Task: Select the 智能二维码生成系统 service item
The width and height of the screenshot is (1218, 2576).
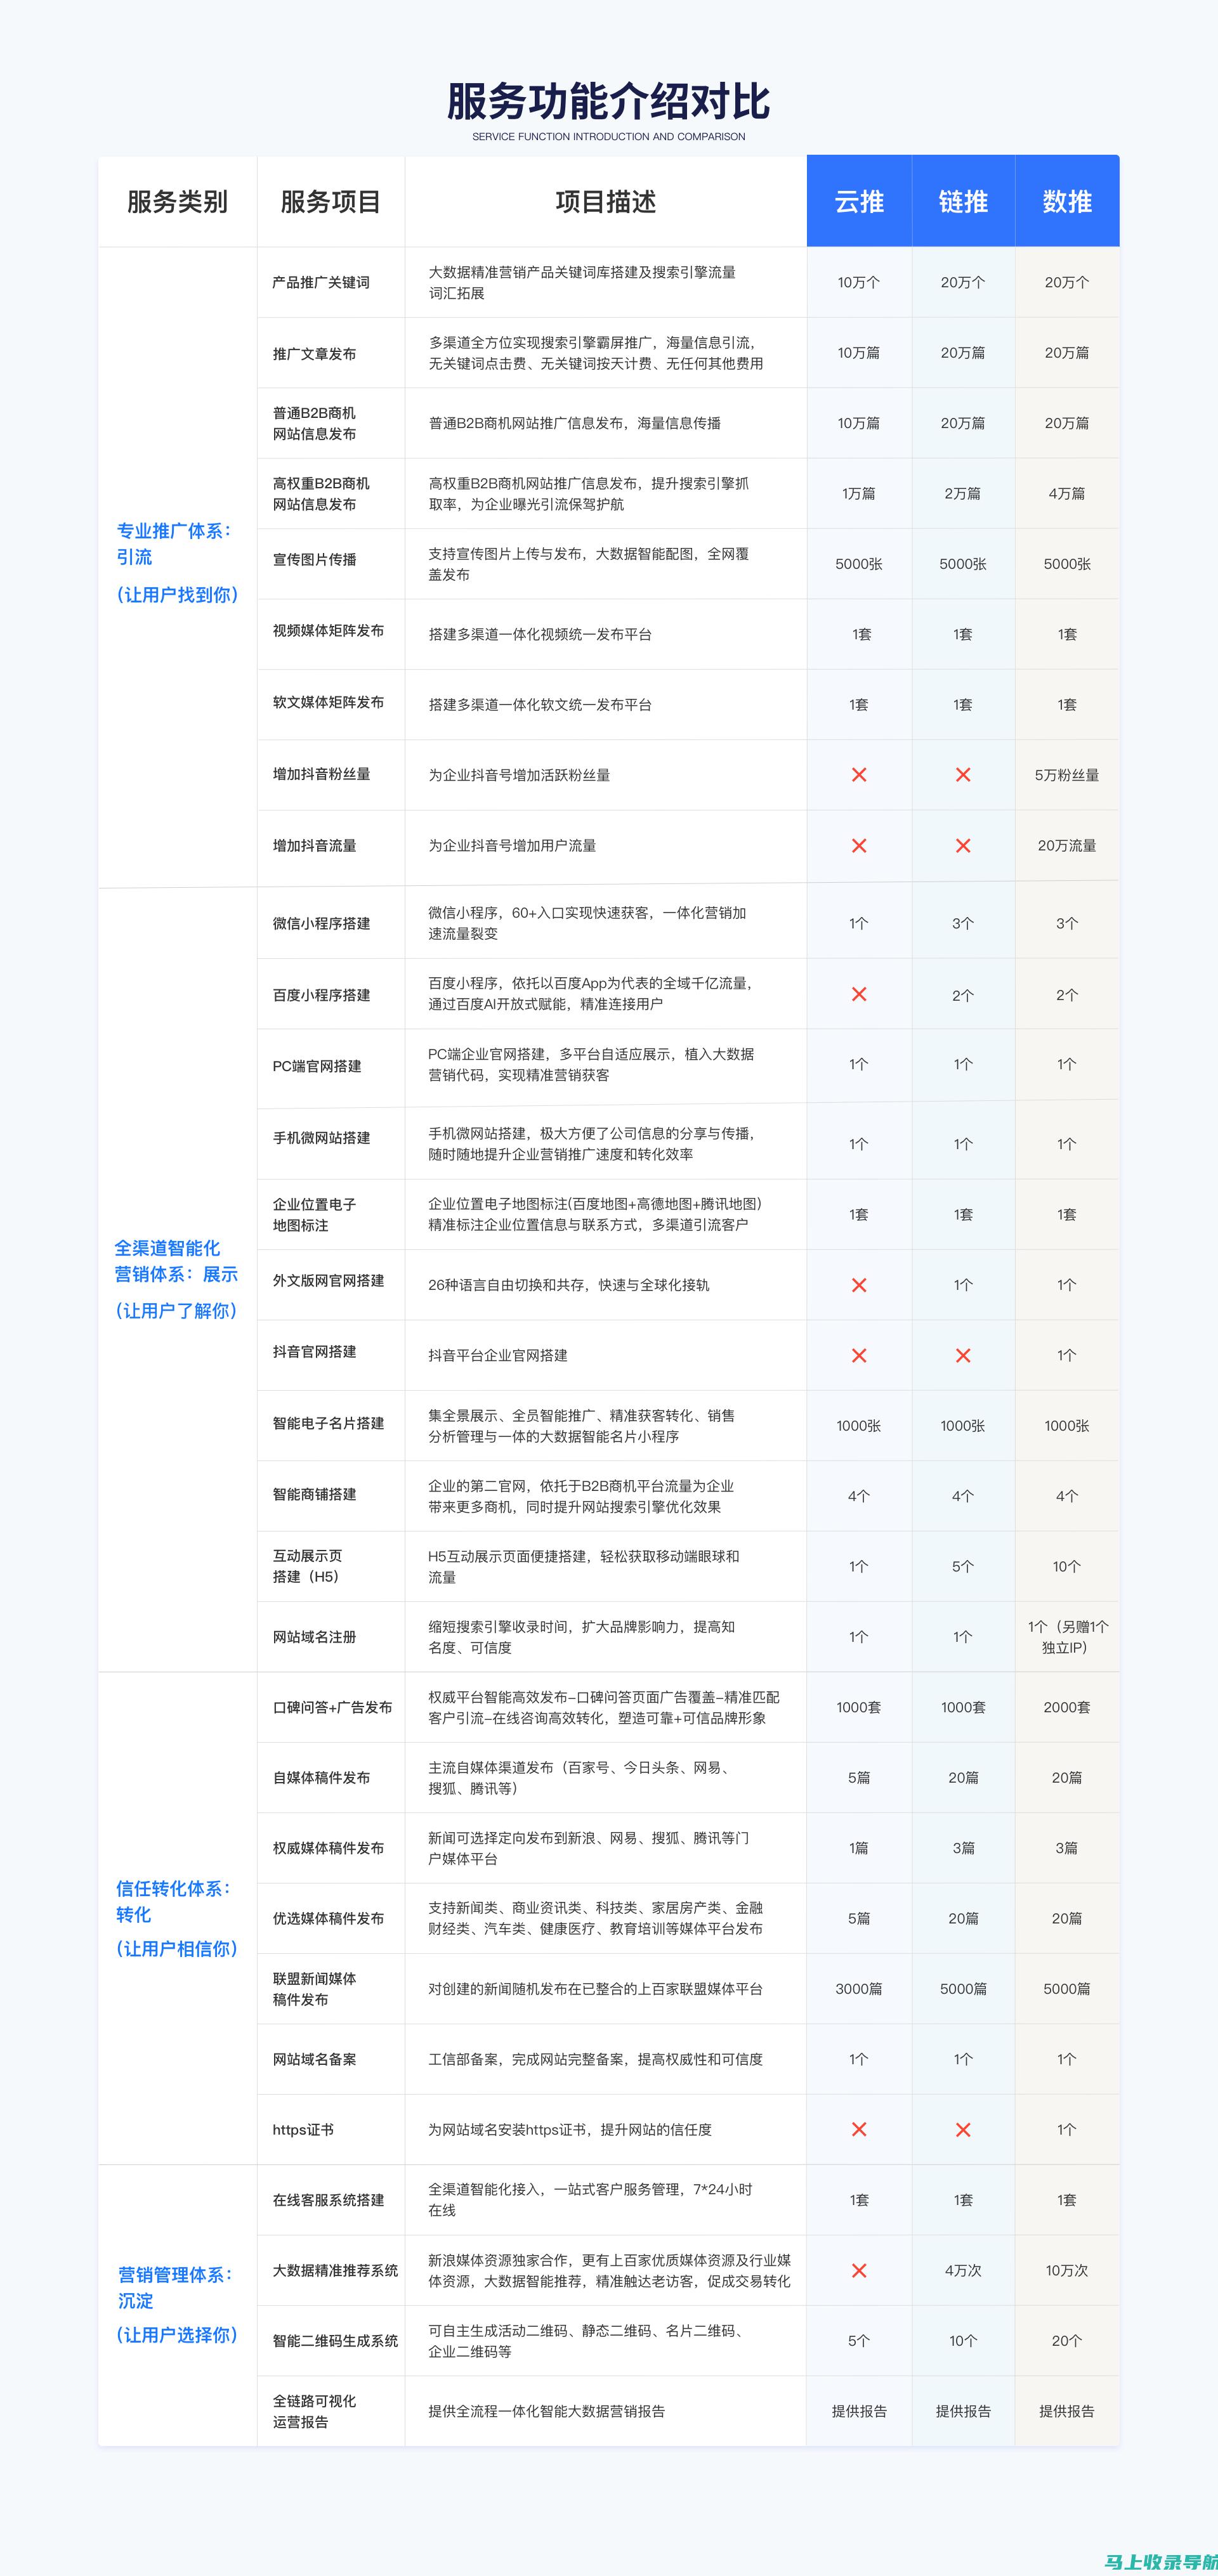Action: coord(335,2341)
